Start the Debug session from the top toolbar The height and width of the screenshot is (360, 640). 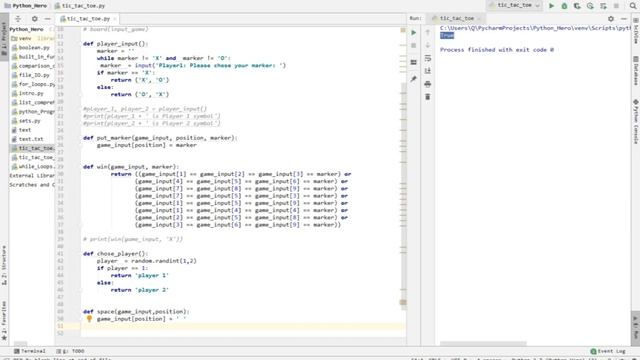coord(564,6)
